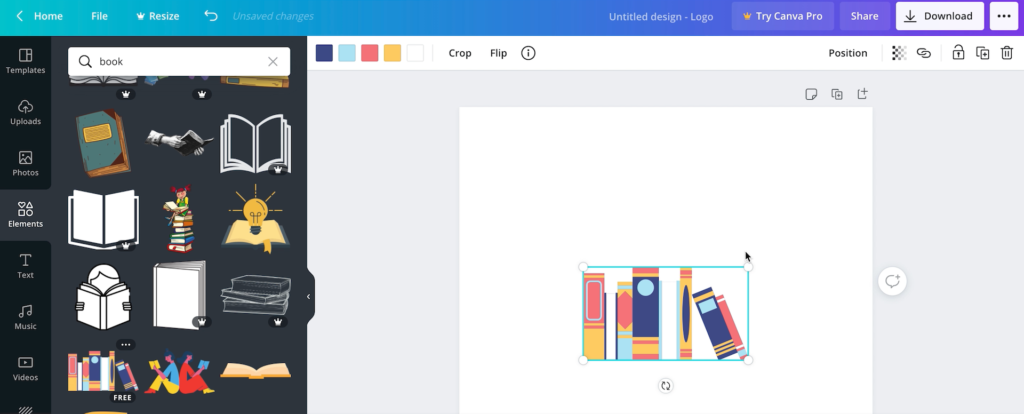
Task: Click the Crop button
Action: (x=460, y=53)
